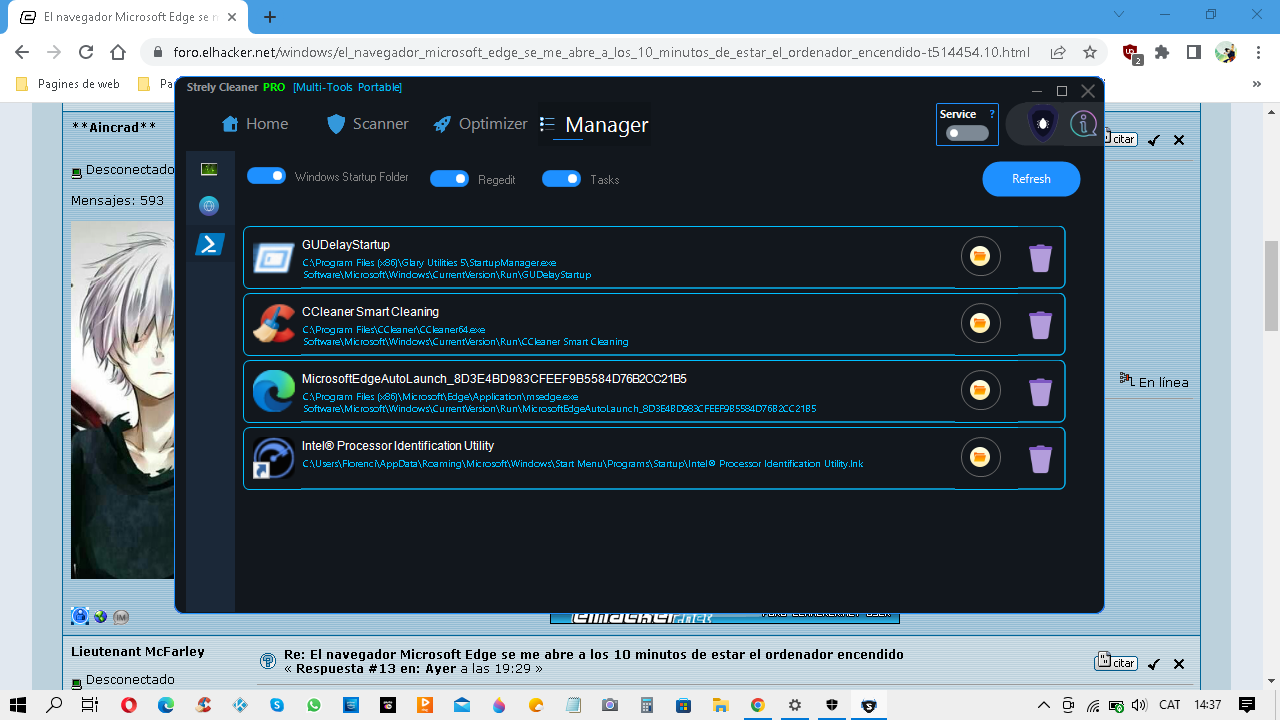This screenshot has width=1280, height=720.
Task: Click the Service help question mark
Action: 991,114
